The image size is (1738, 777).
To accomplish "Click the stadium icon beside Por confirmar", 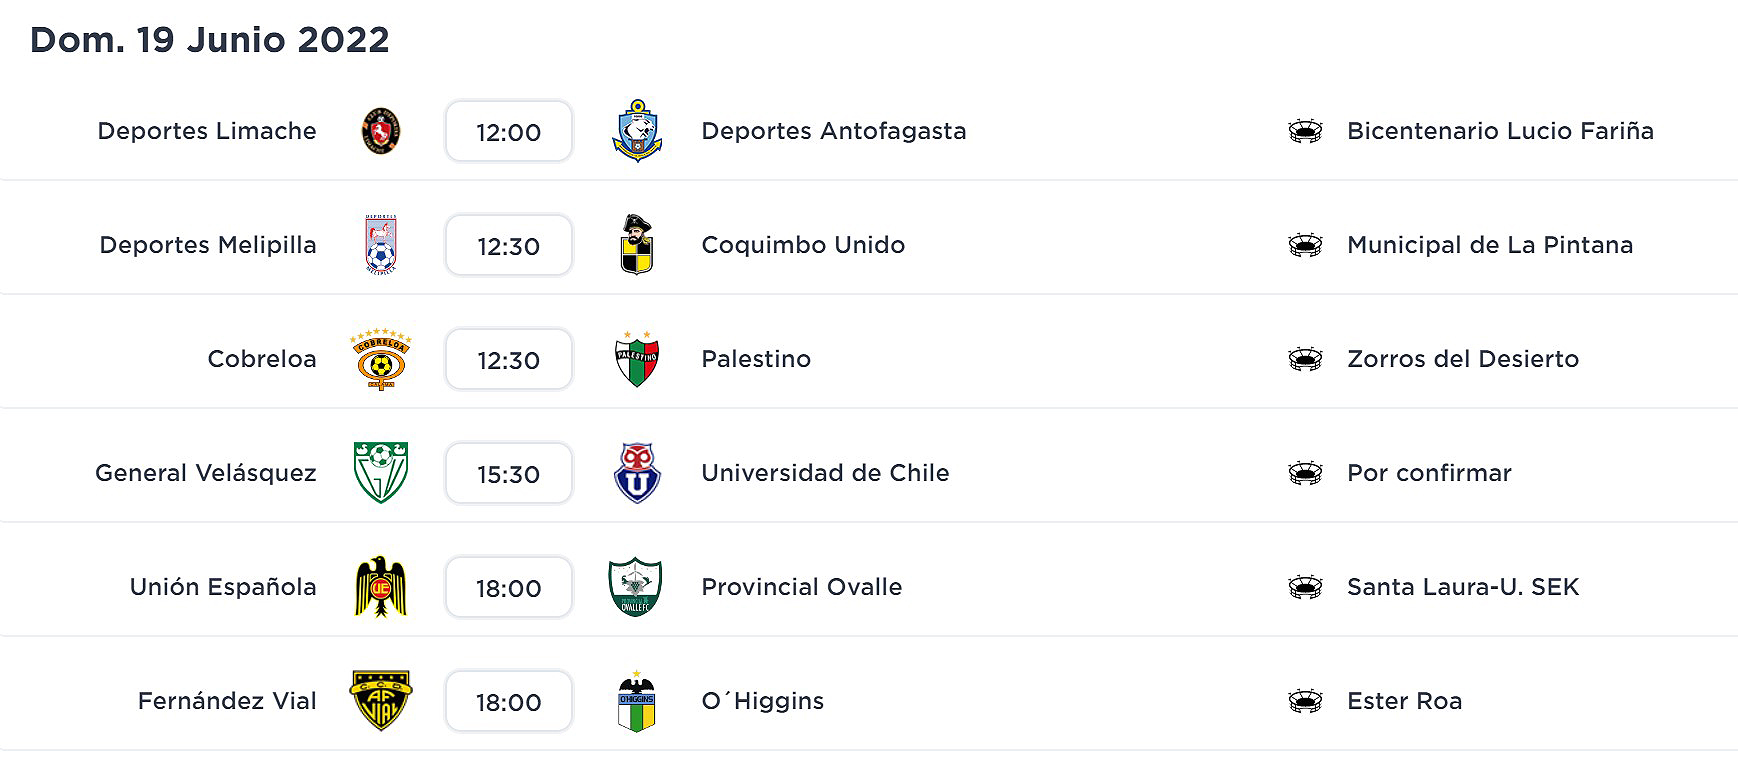I will click(1305, 473).
